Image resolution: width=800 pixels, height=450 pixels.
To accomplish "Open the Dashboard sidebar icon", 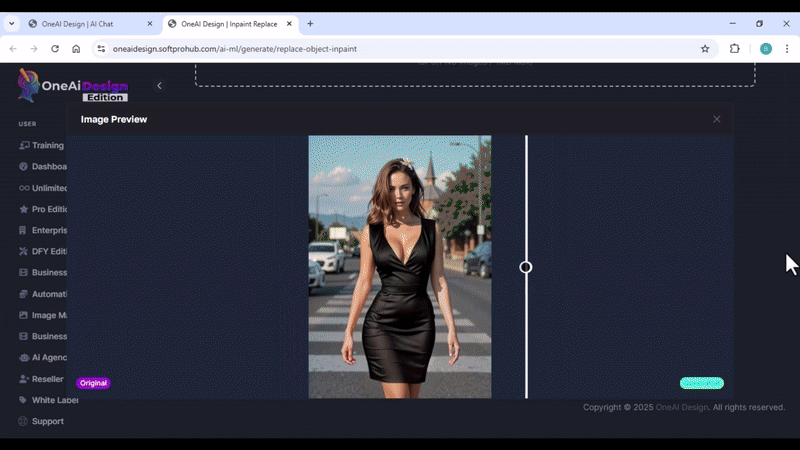I will 24,167.
